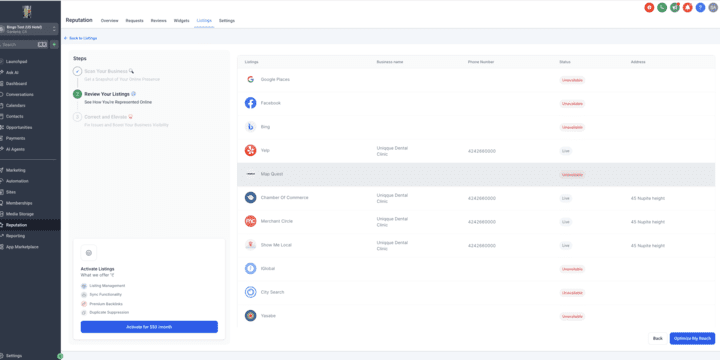Click the green phone icon
720x360 pixels.
pyautogui.click(x=662, y=7)
